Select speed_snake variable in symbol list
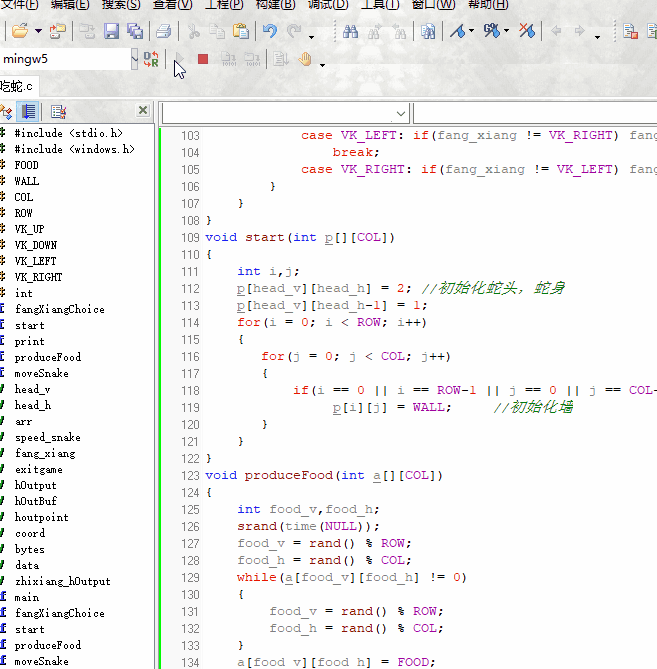Screen dimensions: 657x669 [x=48, y=437]
